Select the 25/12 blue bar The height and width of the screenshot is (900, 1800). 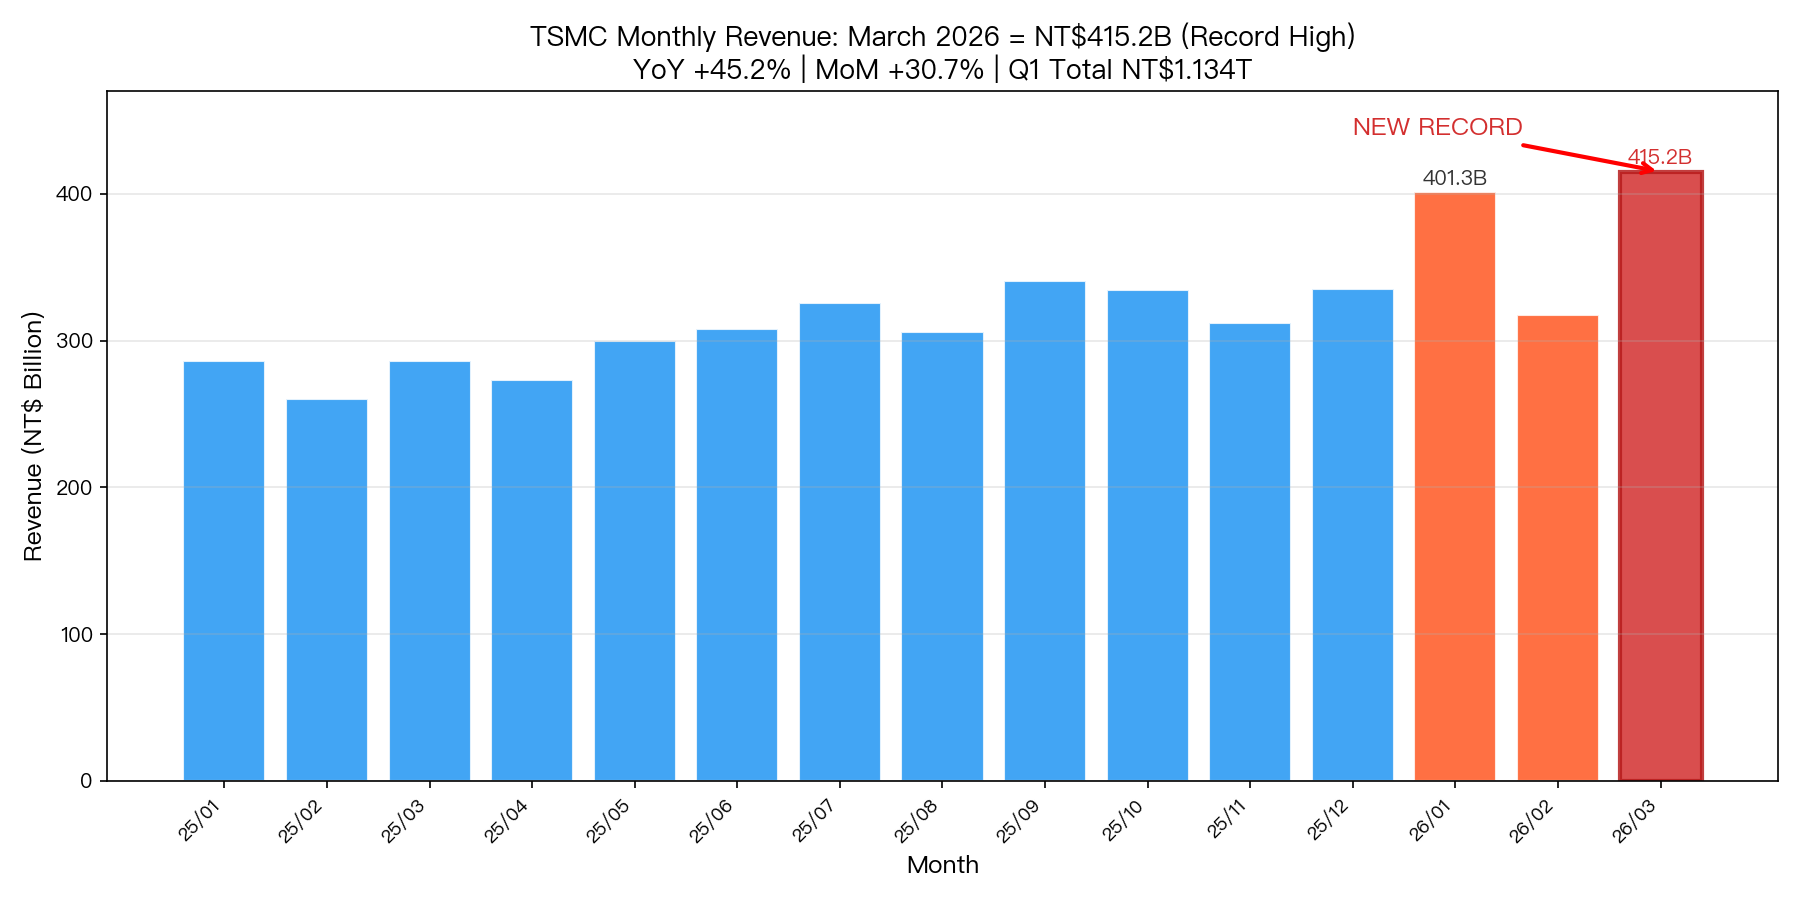coord(1353,535)
